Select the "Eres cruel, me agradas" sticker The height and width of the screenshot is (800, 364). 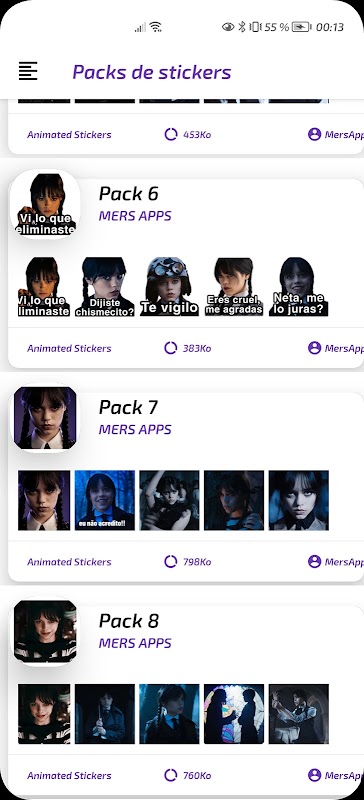234,287
